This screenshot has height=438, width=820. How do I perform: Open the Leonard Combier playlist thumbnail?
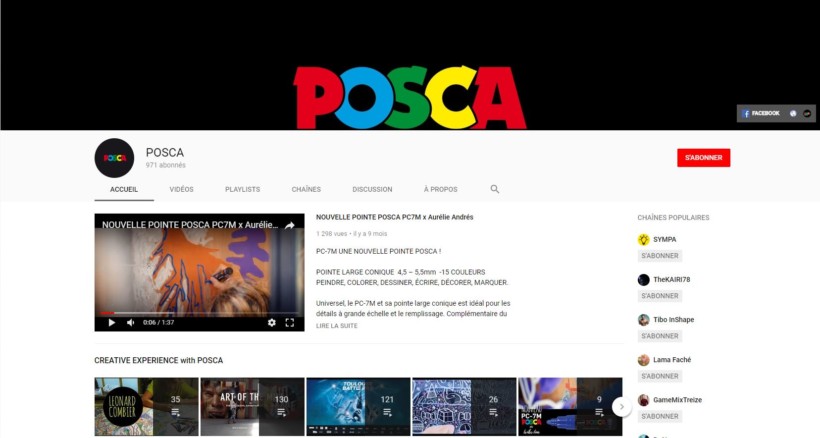point(146,407)
